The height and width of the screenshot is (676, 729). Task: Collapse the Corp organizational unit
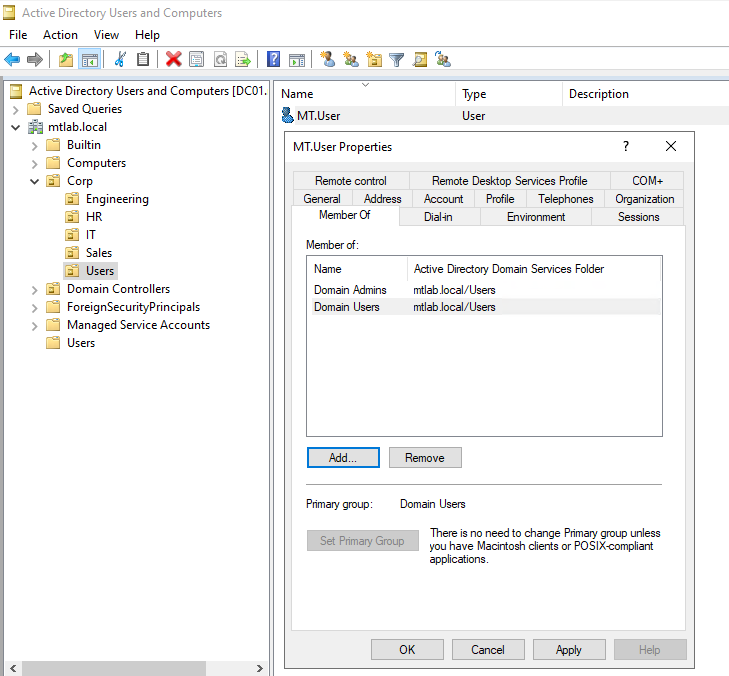pos(34,181)
